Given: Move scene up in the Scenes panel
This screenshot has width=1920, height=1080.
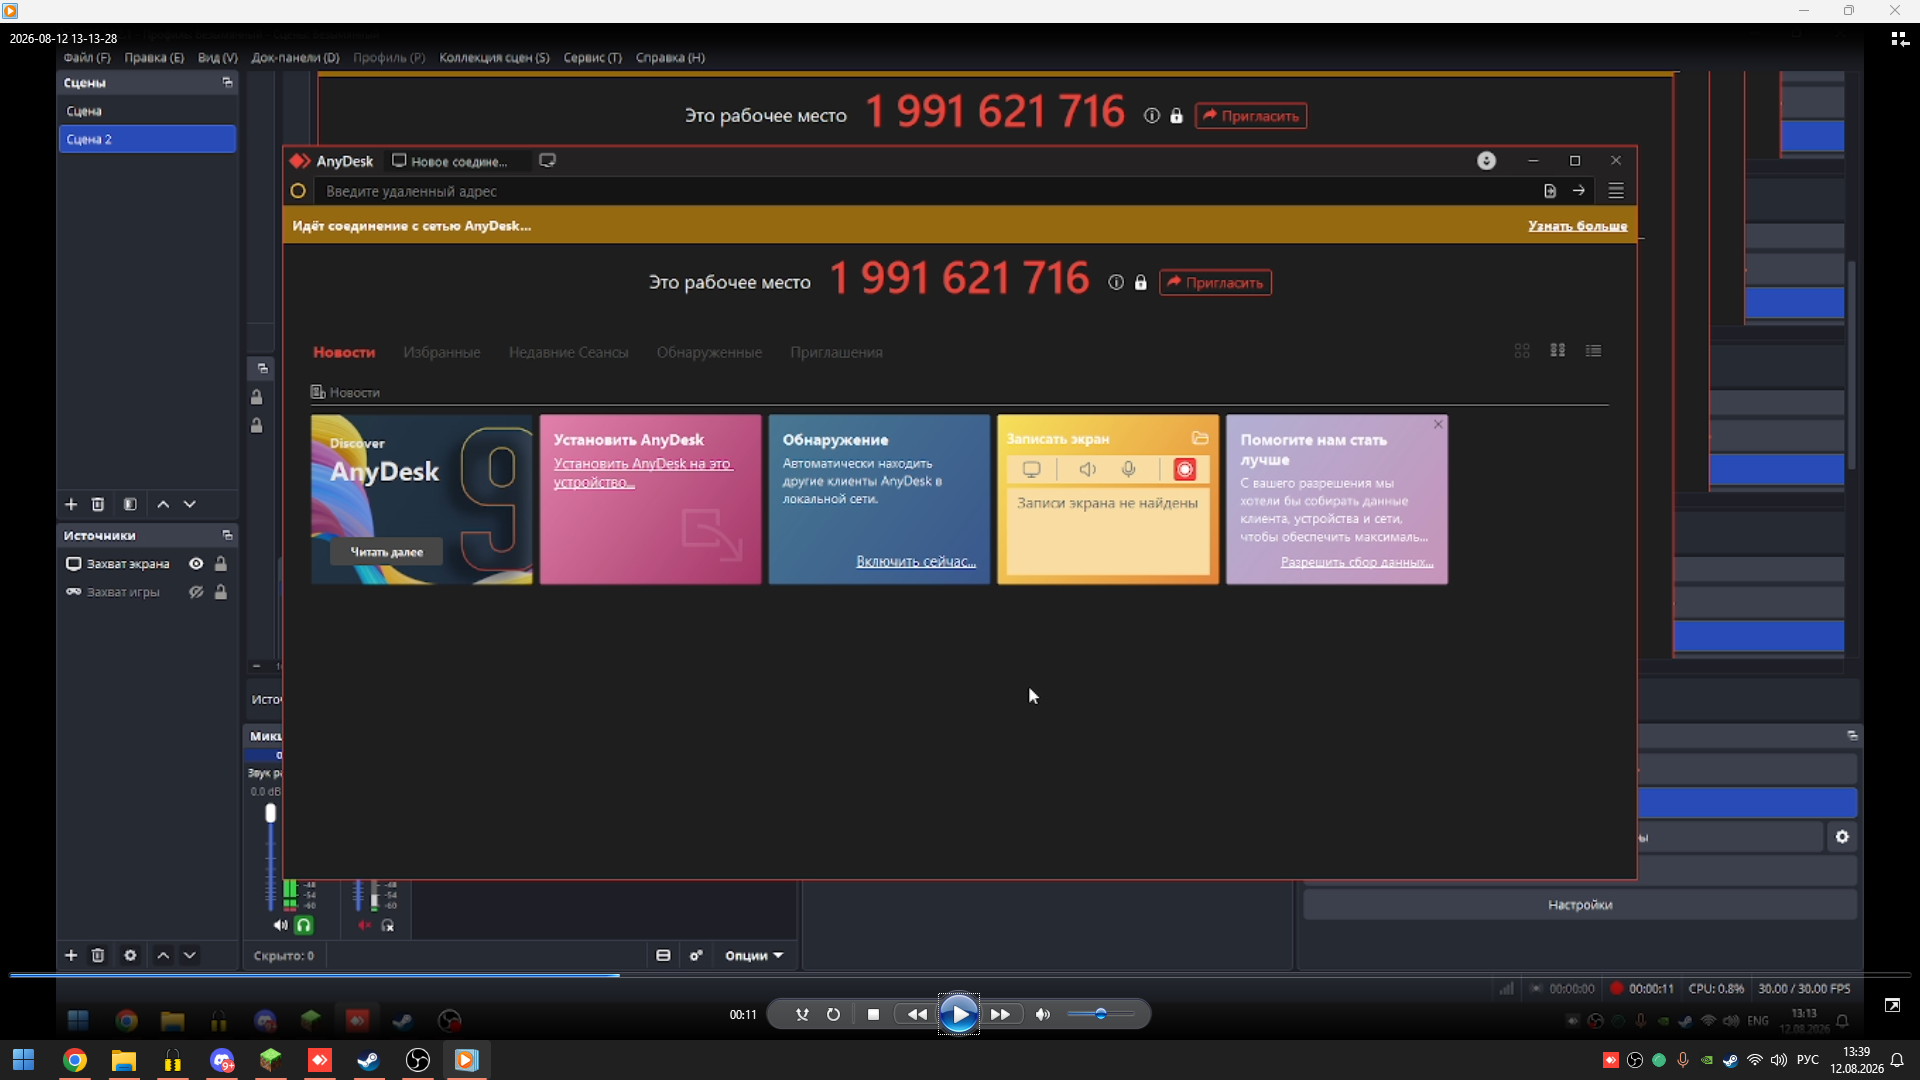Looking at the screenshot, I should [163, 505].
